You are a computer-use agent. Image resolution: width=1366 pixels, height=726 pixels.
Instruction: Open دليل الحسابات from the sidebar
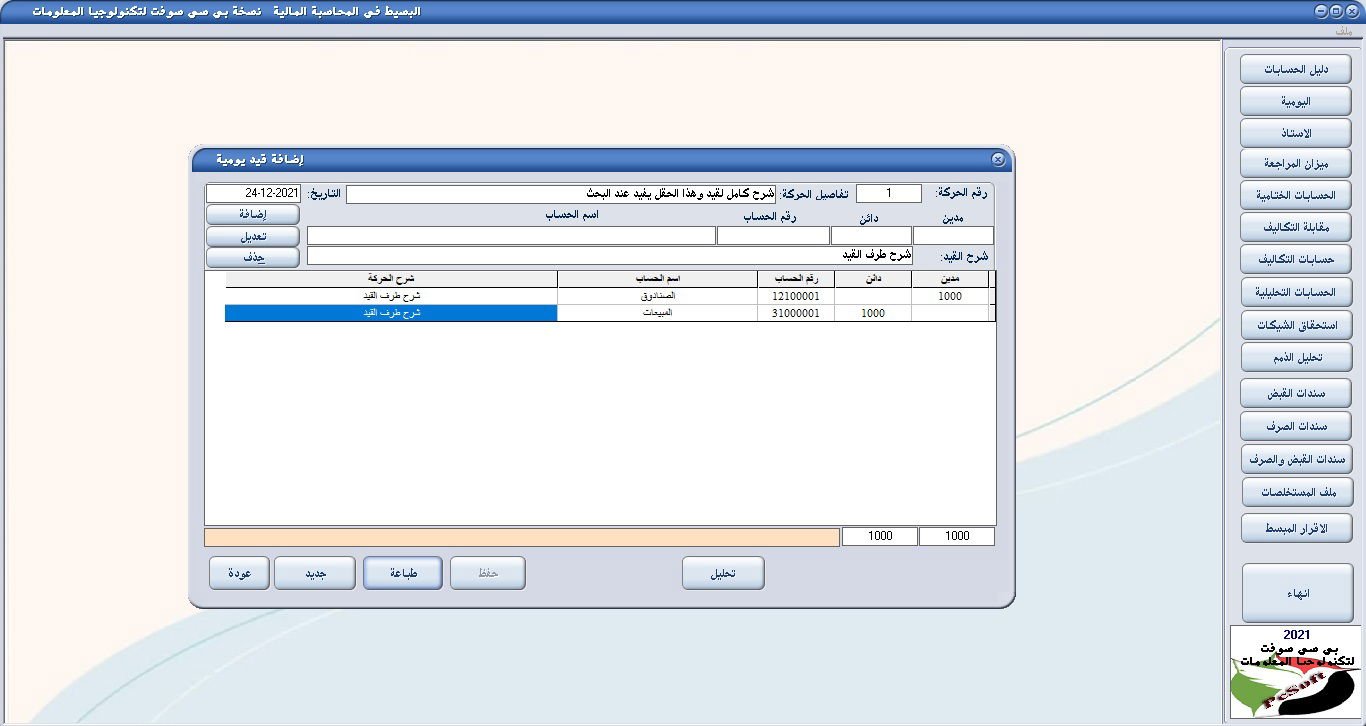click(x=1295, y=68)
